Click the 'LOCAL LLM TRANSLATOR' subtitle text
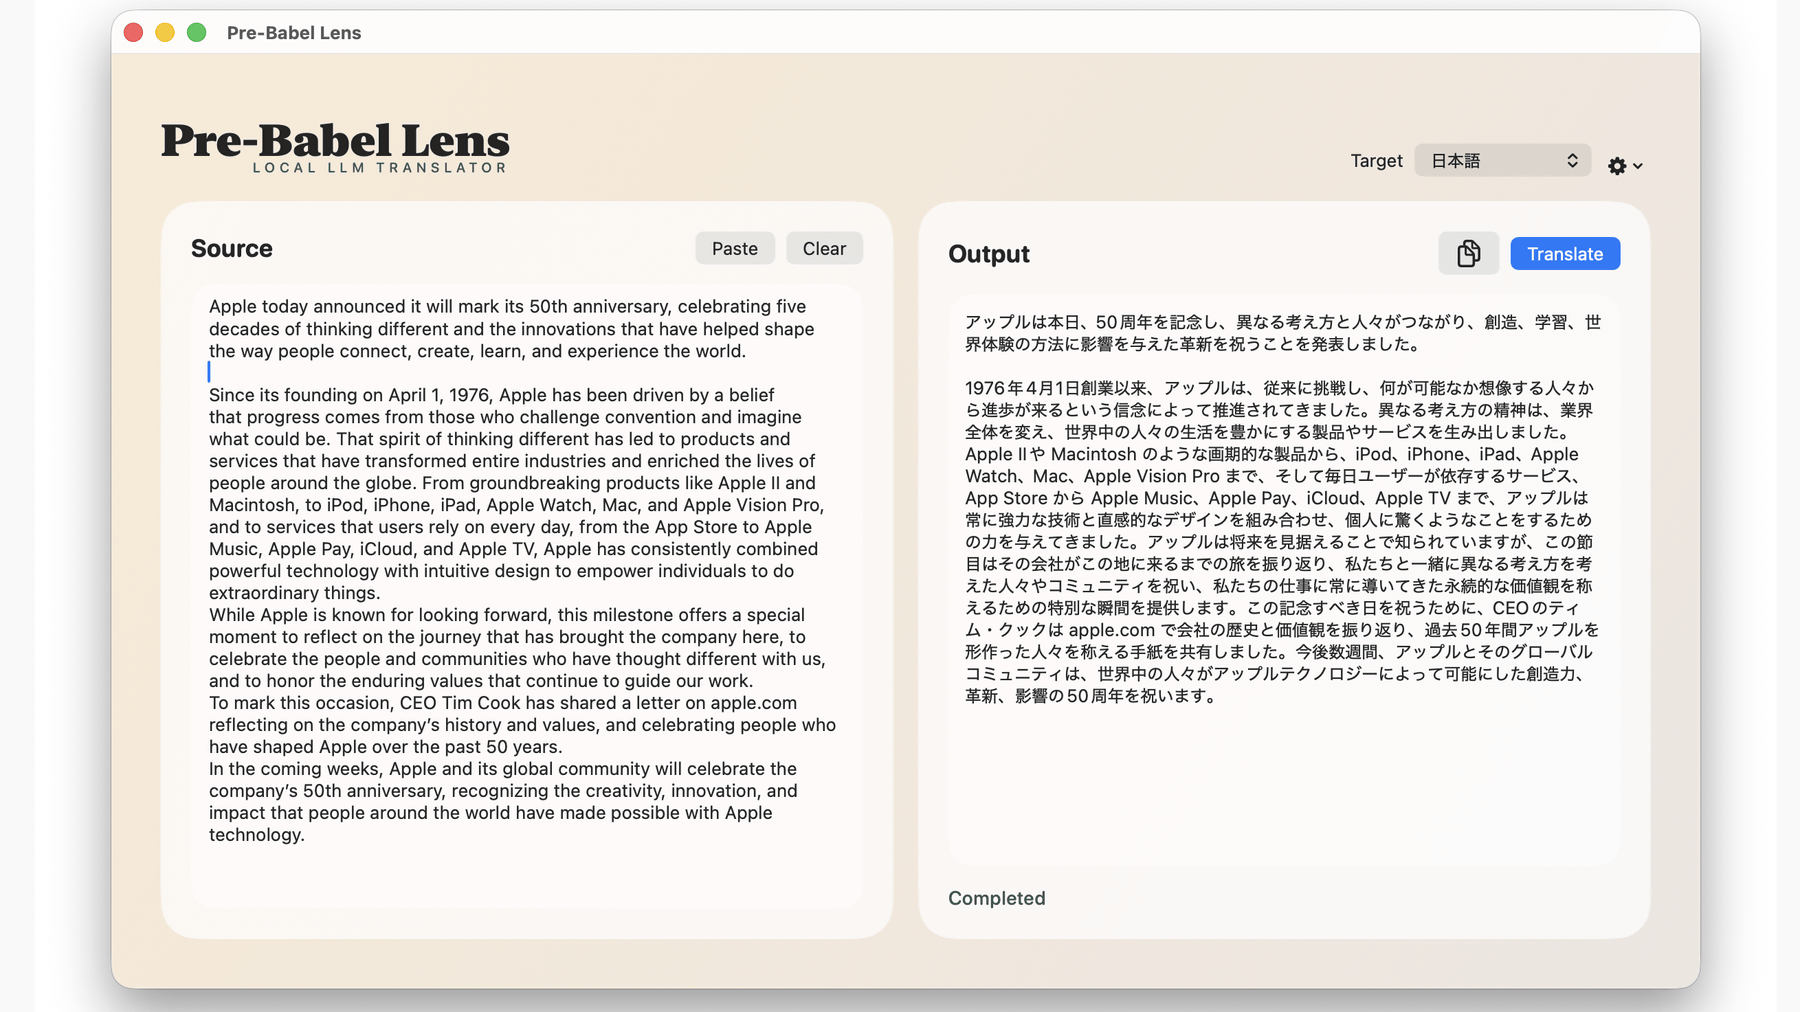Screen dimensions: 1800x1012 point(380,168)
